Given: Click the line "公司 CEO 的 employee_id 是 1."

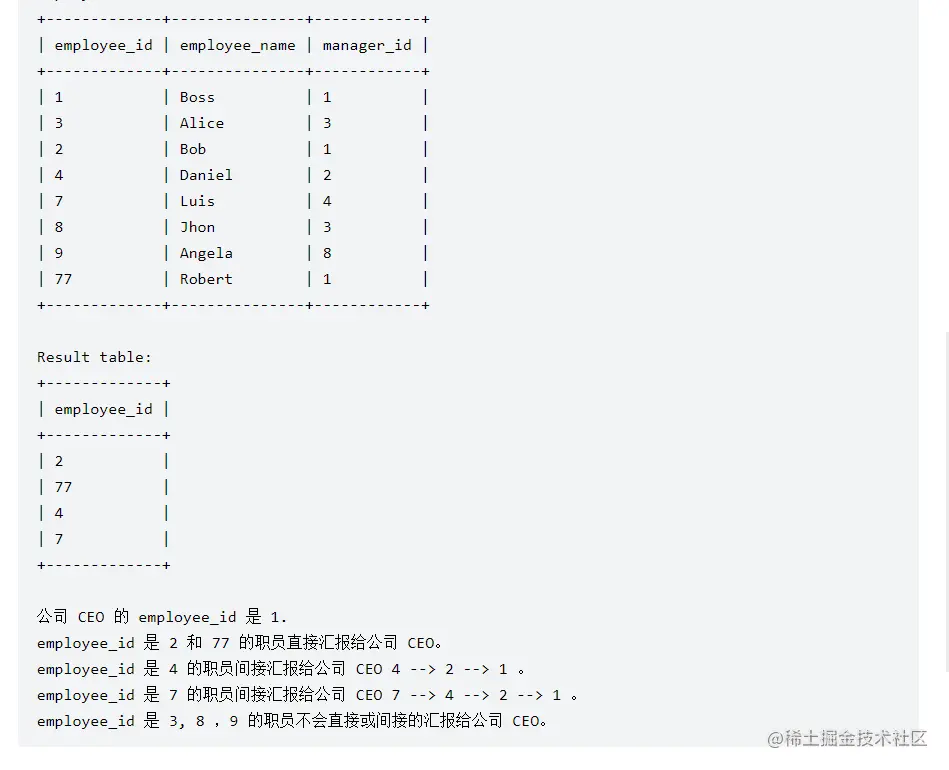Looking at the screenshot, I should point(162,617).
